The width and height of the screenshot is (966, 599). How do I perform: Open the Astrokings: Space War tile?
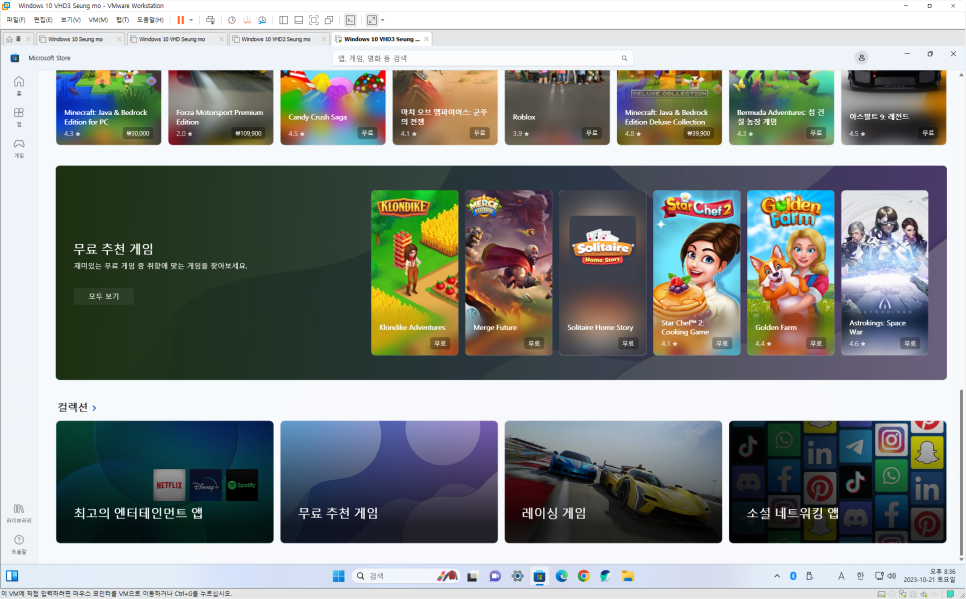point(885,272)
